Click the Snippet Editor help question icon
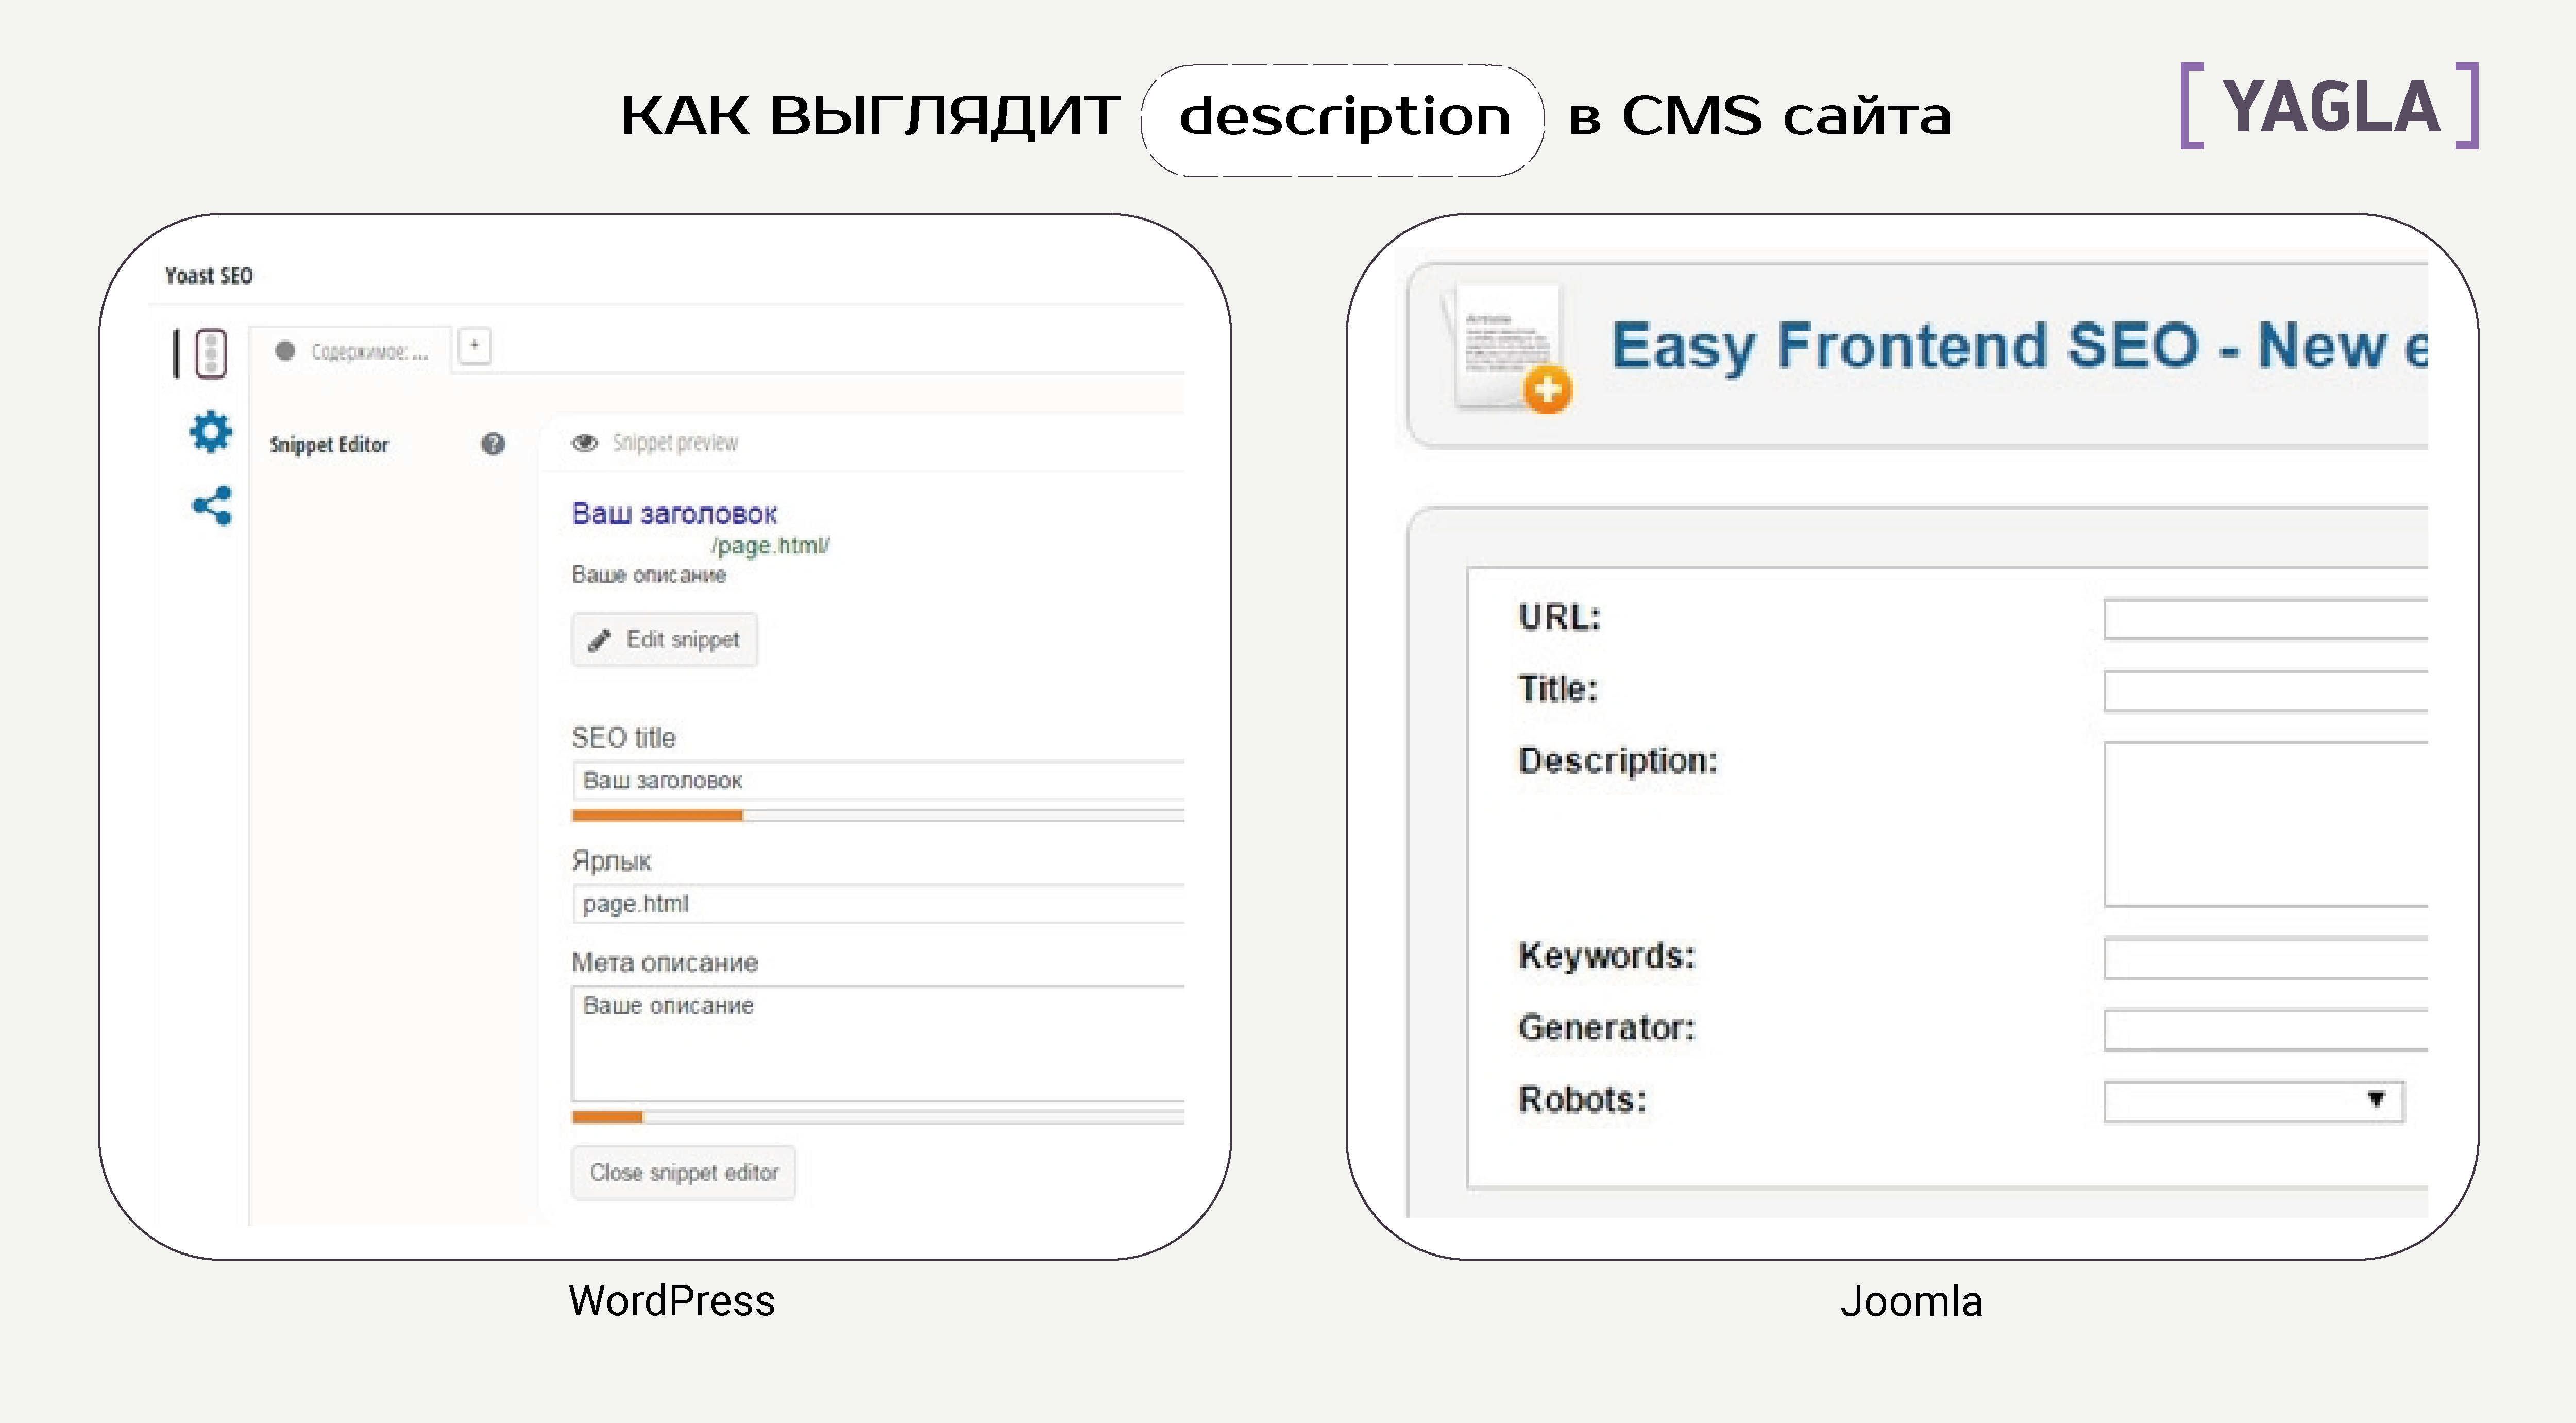2576x1423 pixels. [x=493, y=444]
